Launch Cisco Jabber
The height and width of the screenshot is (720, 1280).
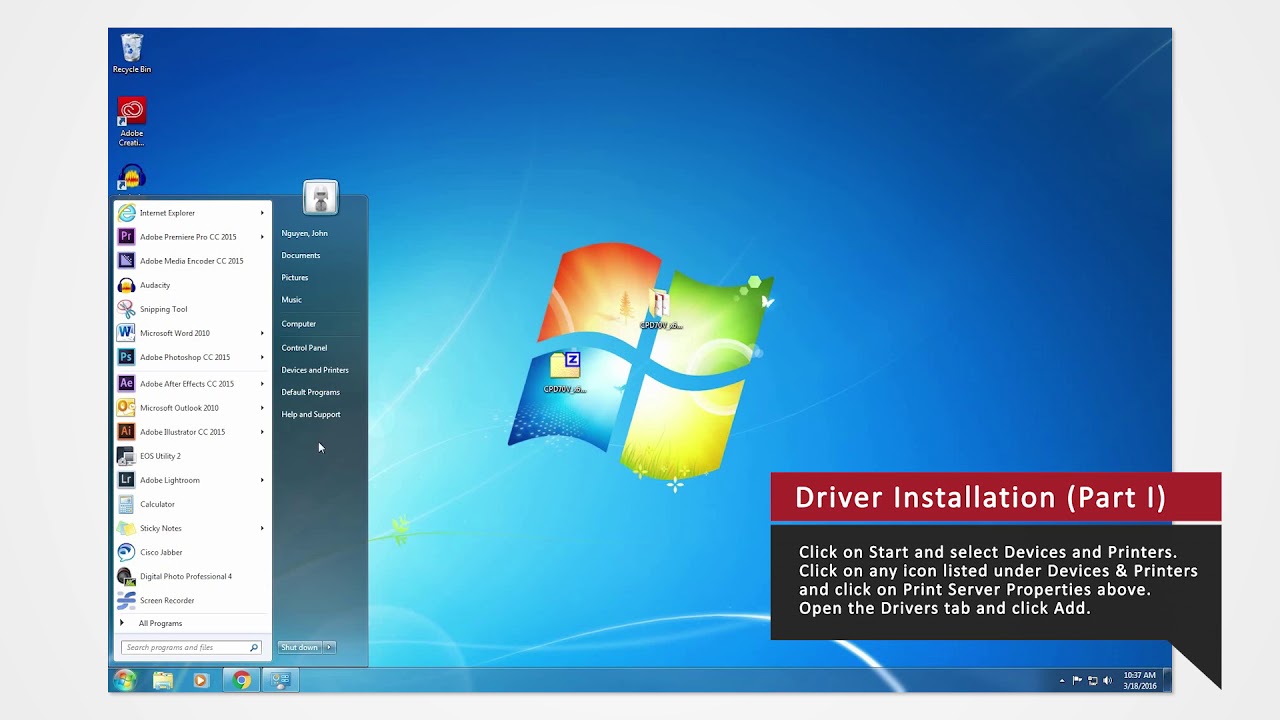coord(191,552)
